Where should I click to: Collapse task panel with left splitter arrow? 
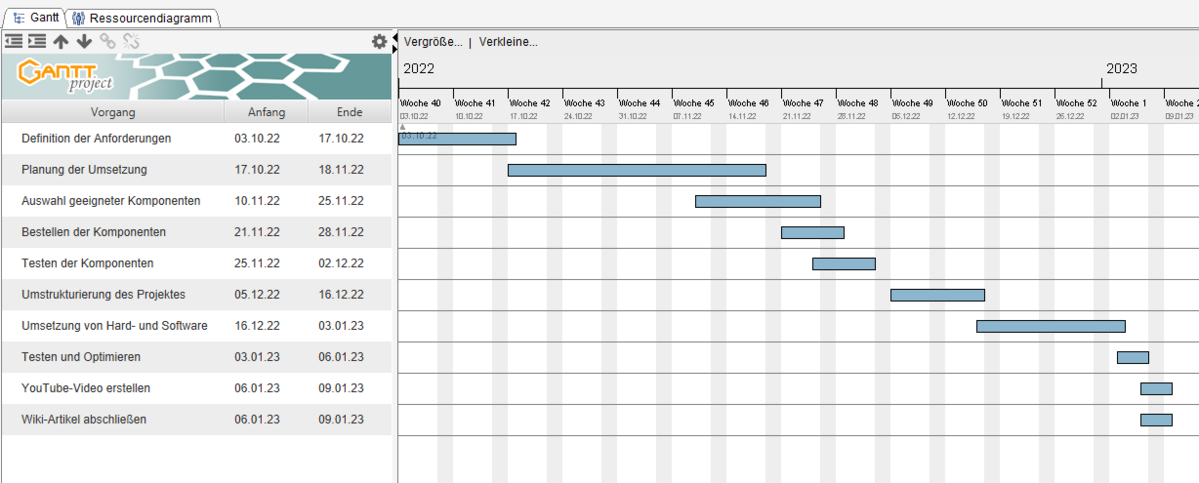pos(394,36)
